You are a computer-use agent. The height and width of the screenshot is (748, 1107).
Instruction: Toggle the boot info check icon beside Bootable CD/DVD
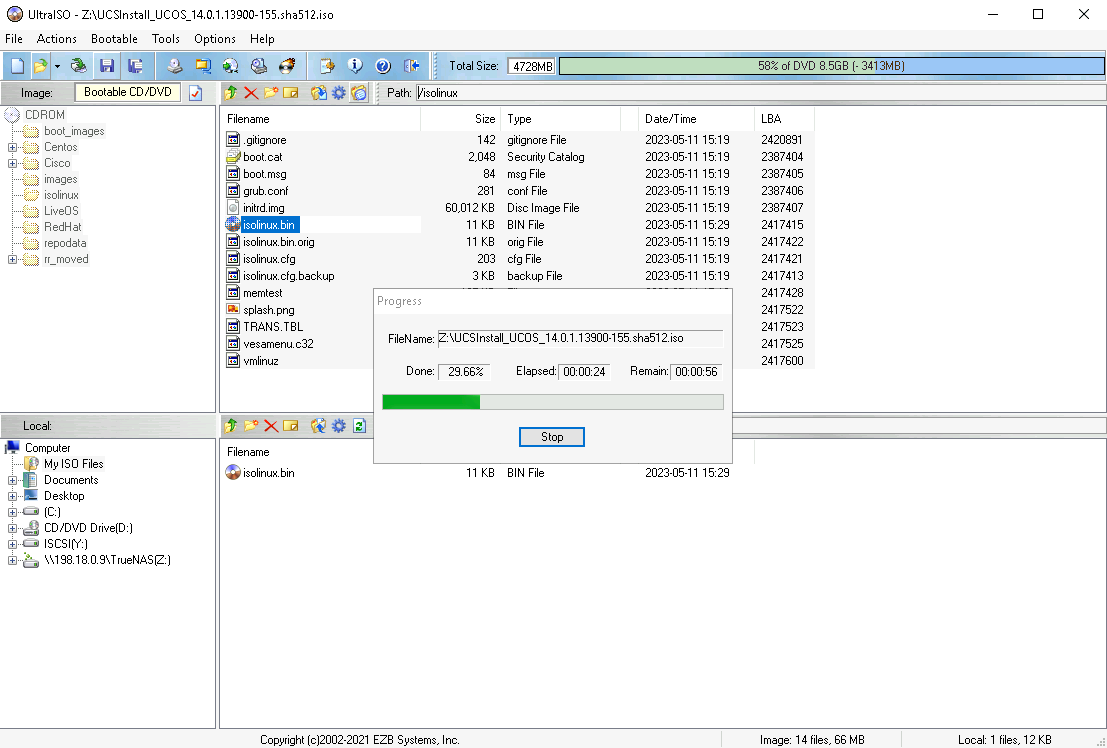click(196, 93)
